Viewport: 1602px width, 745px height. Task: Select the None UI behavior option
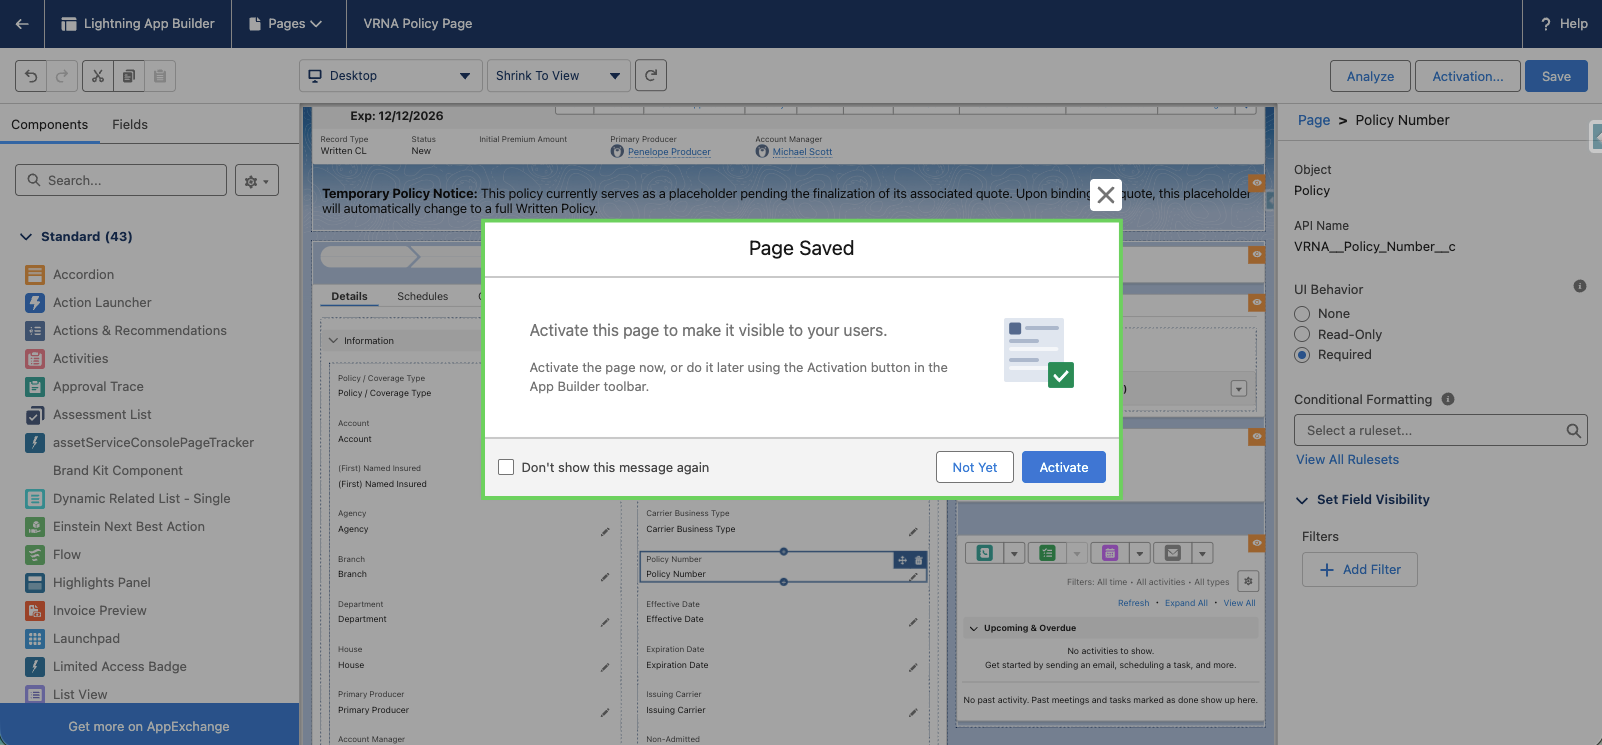point(1302,314)
